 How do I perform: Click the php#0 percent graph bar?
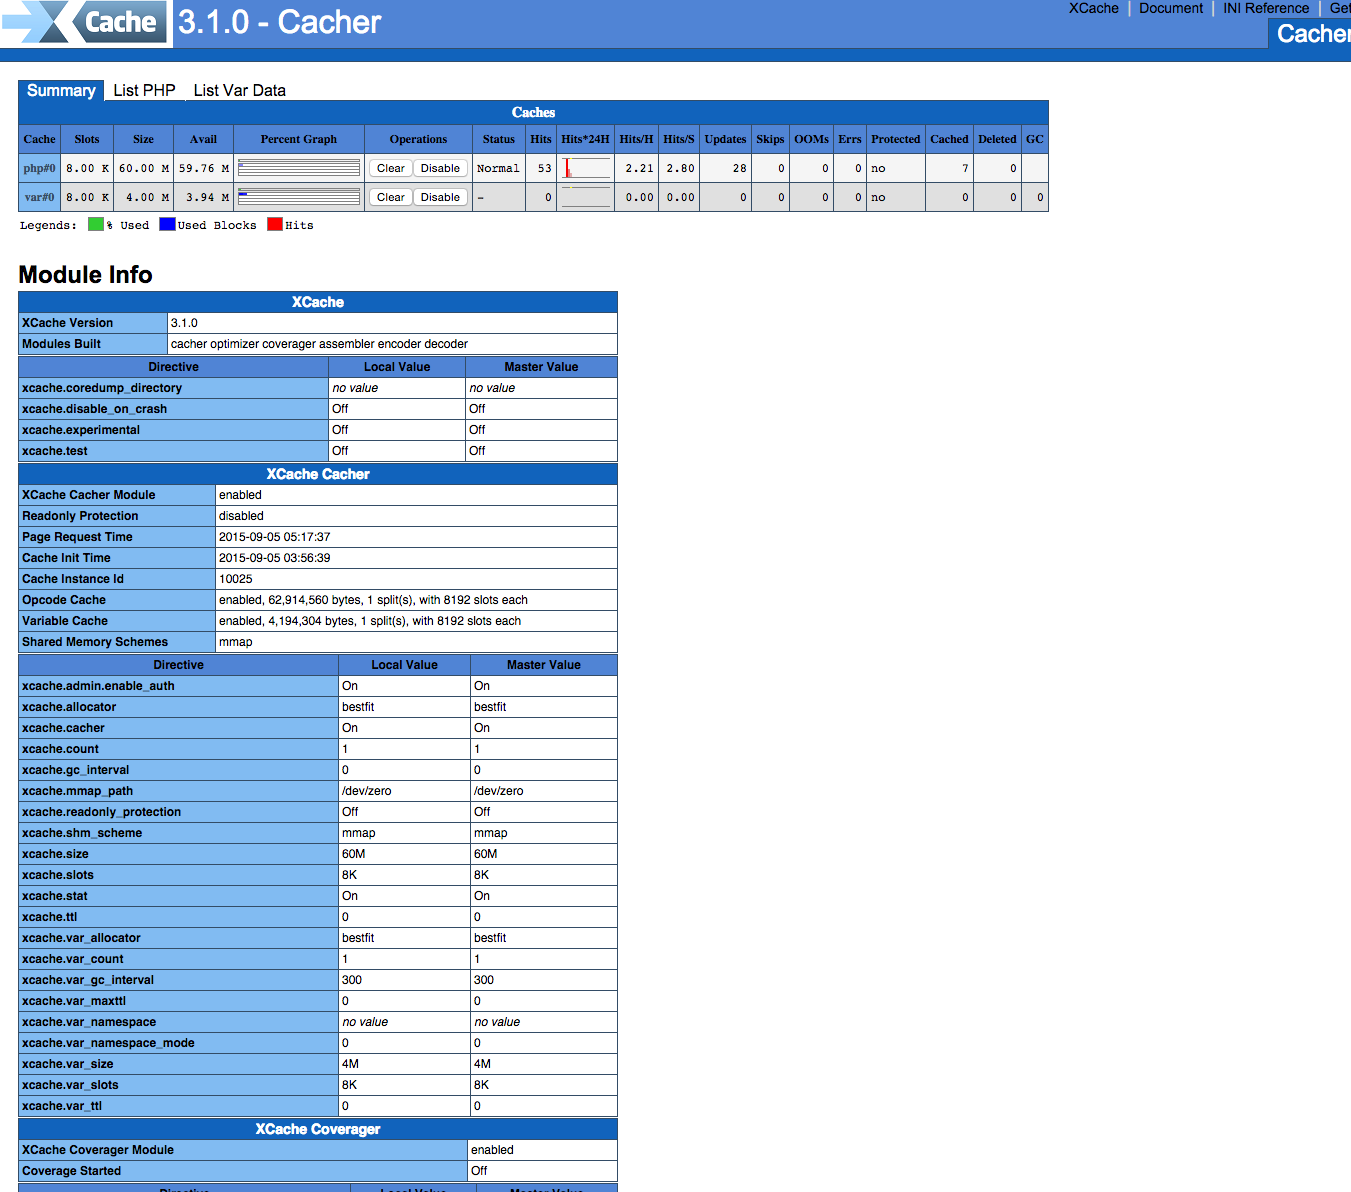pyautogui.click(x=299, y=168)
